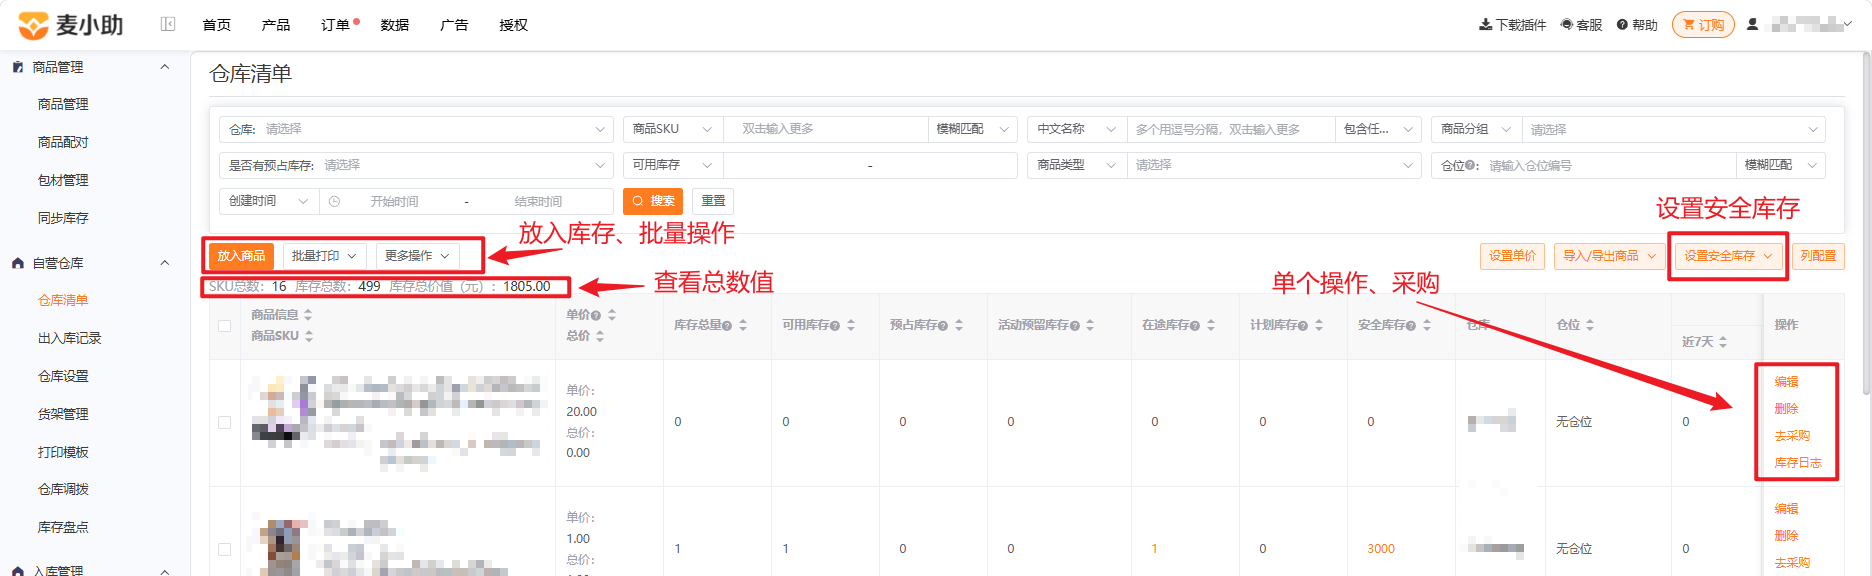
Task: Click the help icon next to 库存总量 header
Action: pos(727,325)
